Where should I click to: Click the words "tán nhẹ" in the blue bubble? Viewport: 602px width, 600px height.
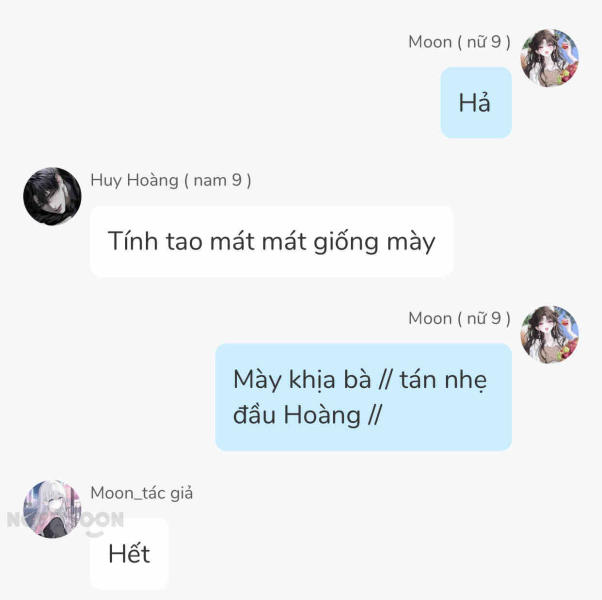pyautogui.click(x=443, y=380)
